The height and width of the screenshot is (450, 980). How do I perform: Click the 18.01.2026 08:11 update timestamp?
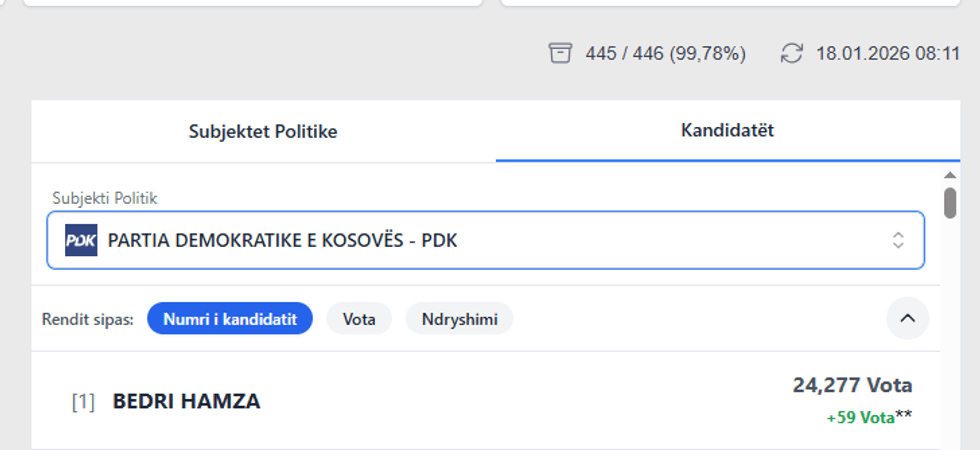[887, 54]
